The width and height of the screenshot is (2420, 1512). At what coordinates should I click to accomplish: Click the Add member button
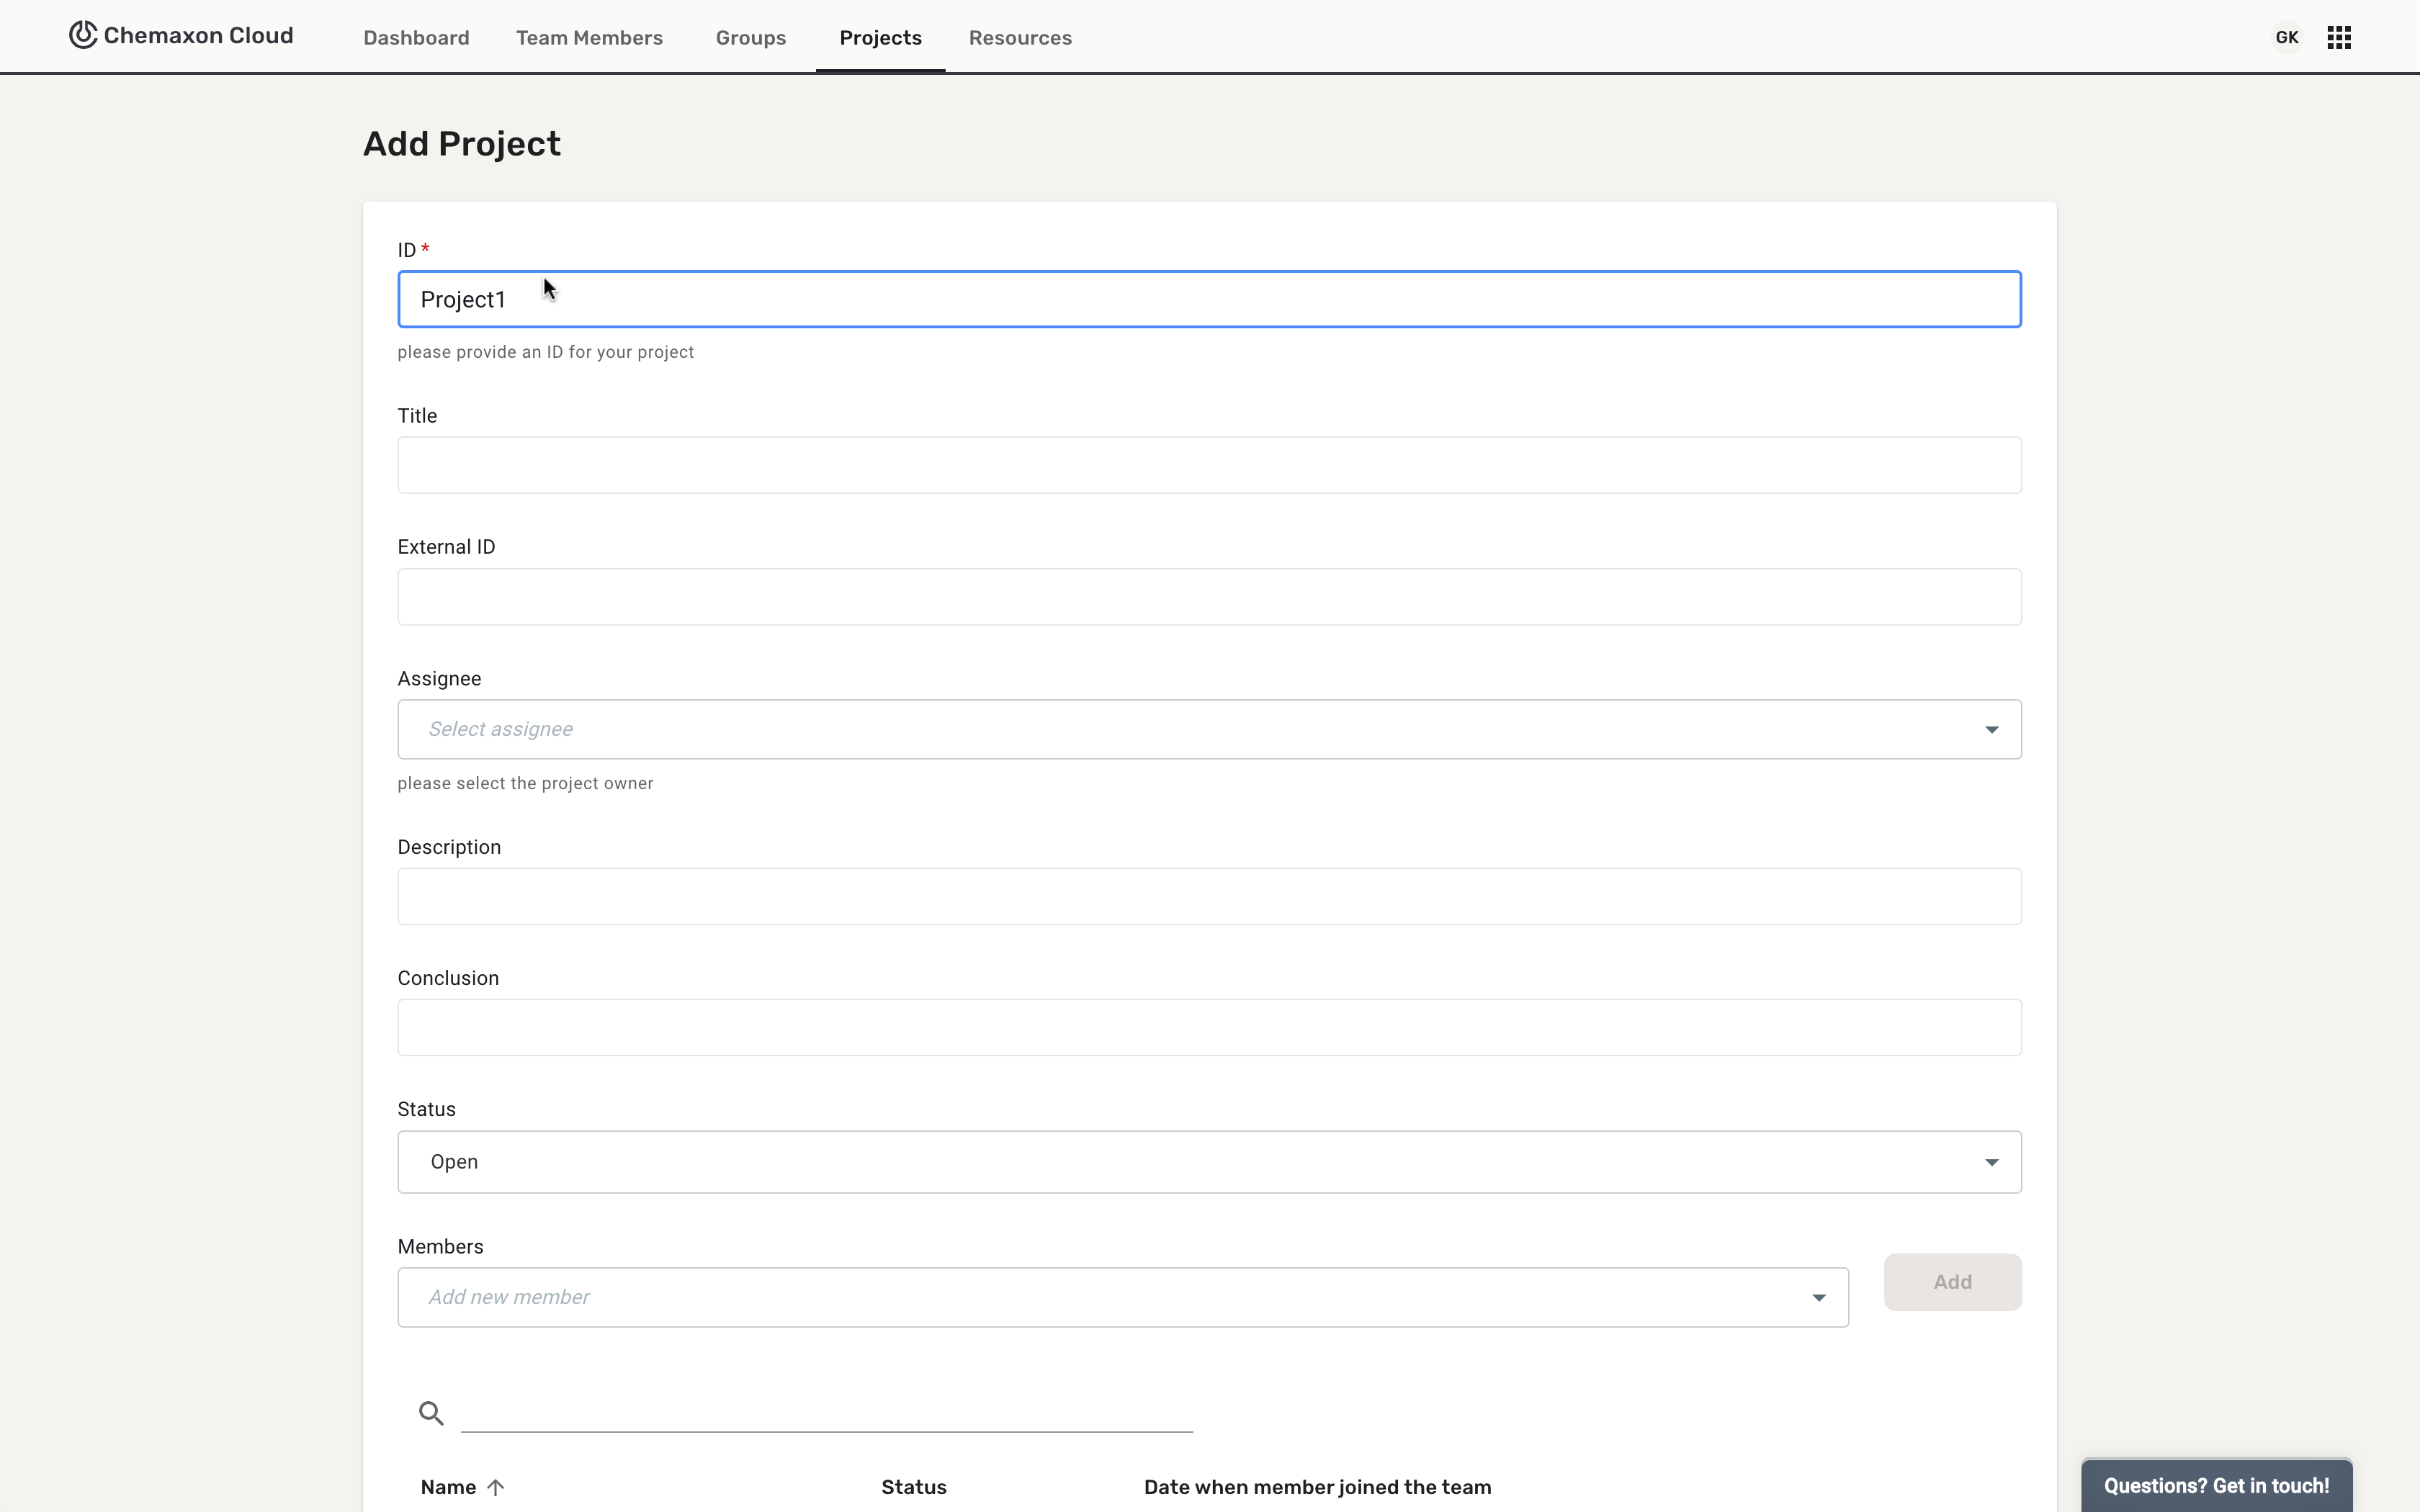click(1952, 1282)
